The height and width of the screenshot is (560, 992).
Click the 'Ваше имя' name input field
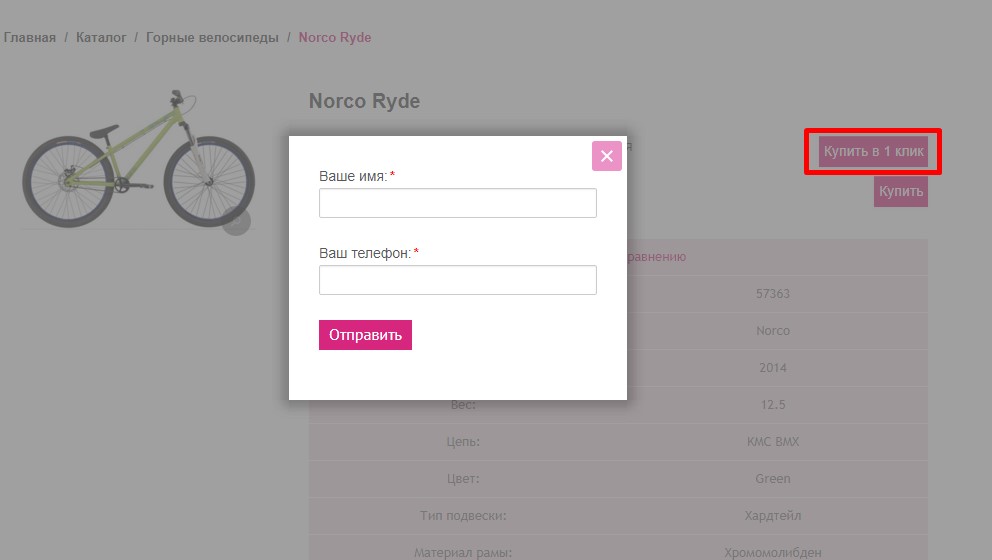pyautogui.click(x=457, y=202)
